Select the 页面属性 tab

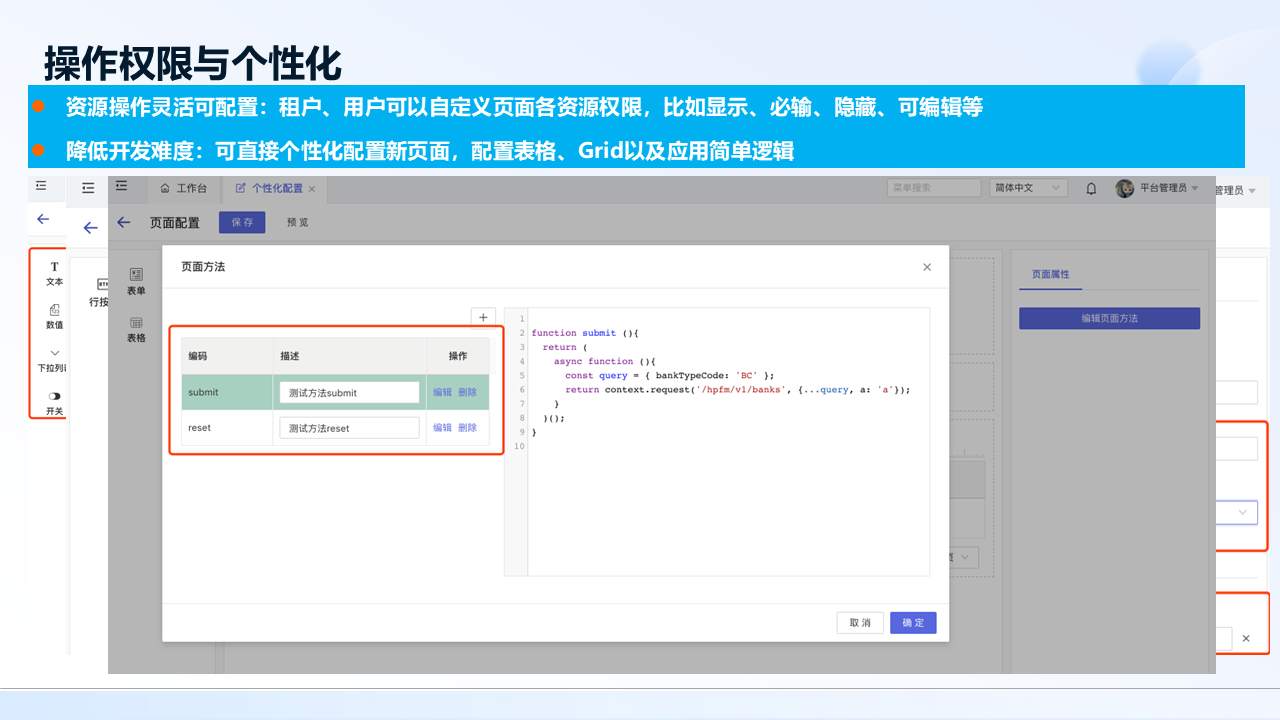click(1050, 274)
